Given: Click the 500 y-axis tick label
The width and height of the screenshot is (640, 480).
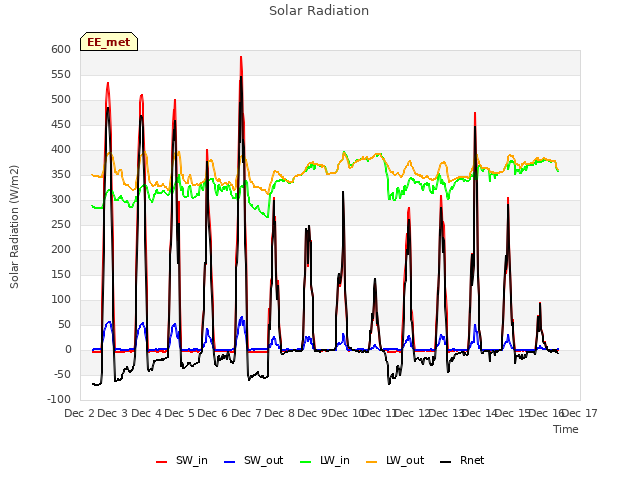Looking at the screenshot, I should (61, 100).
